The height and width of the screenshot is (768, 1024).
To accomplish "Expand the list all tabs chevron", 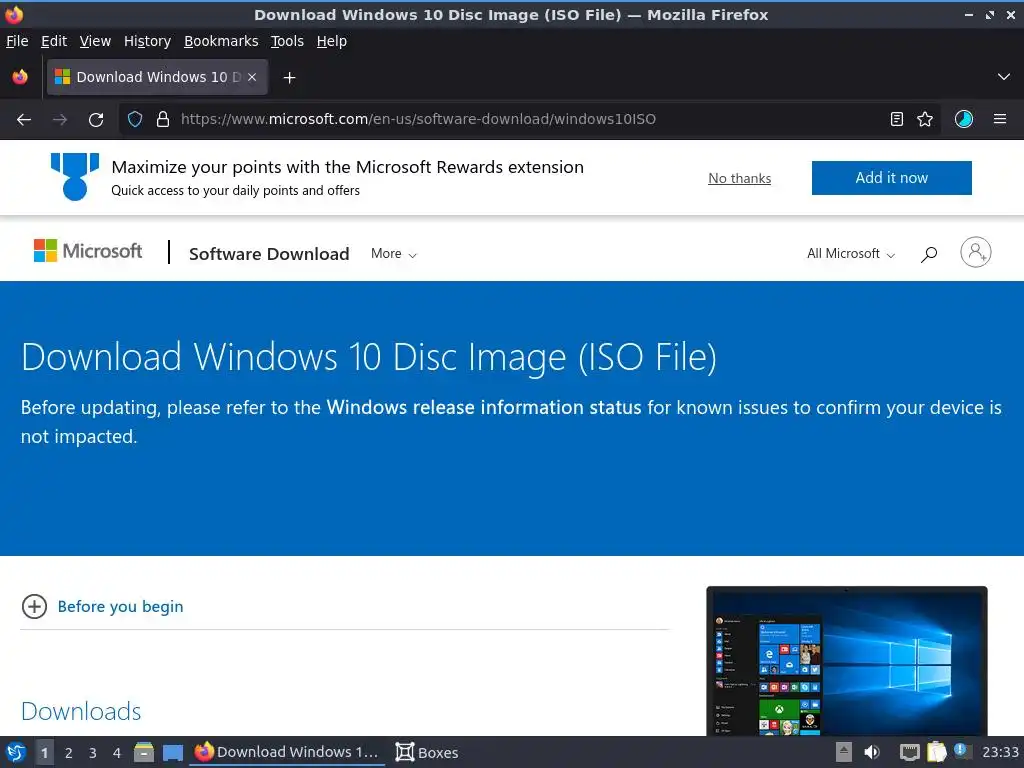I will click(x=1004, y=77).
